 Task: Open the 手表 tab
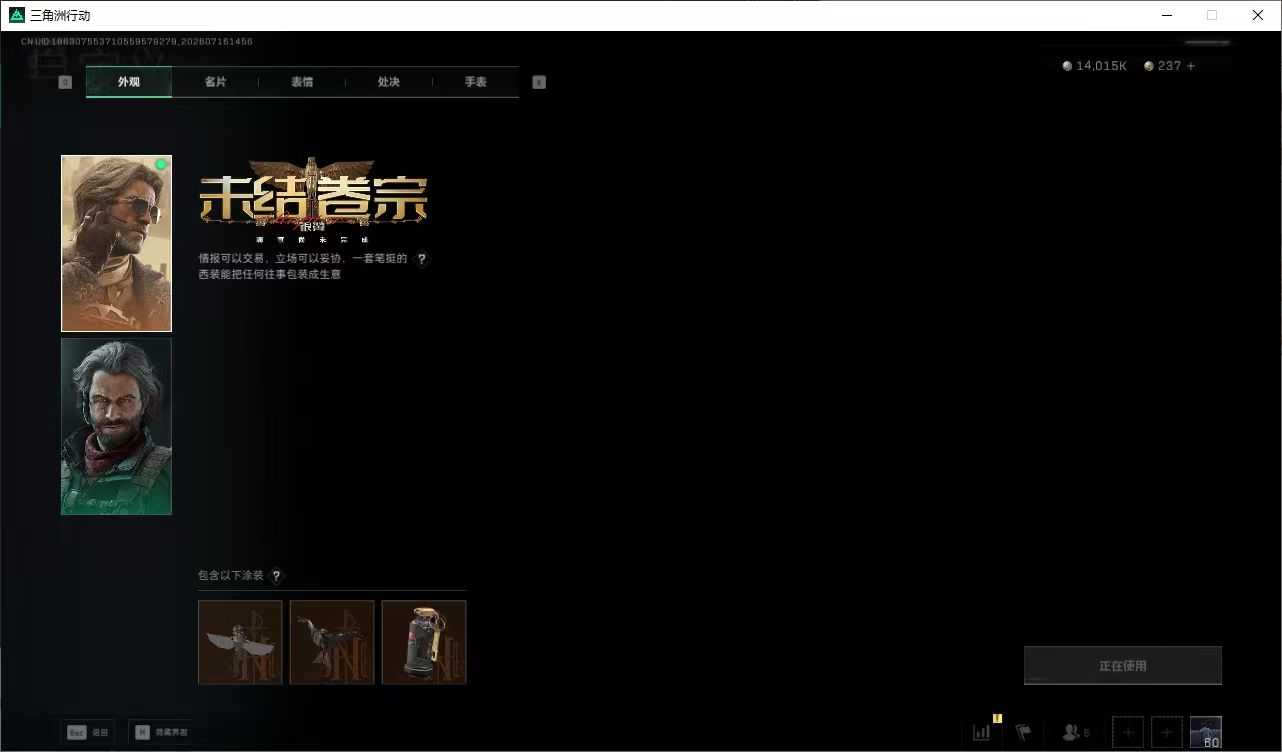tap(476, 82)
